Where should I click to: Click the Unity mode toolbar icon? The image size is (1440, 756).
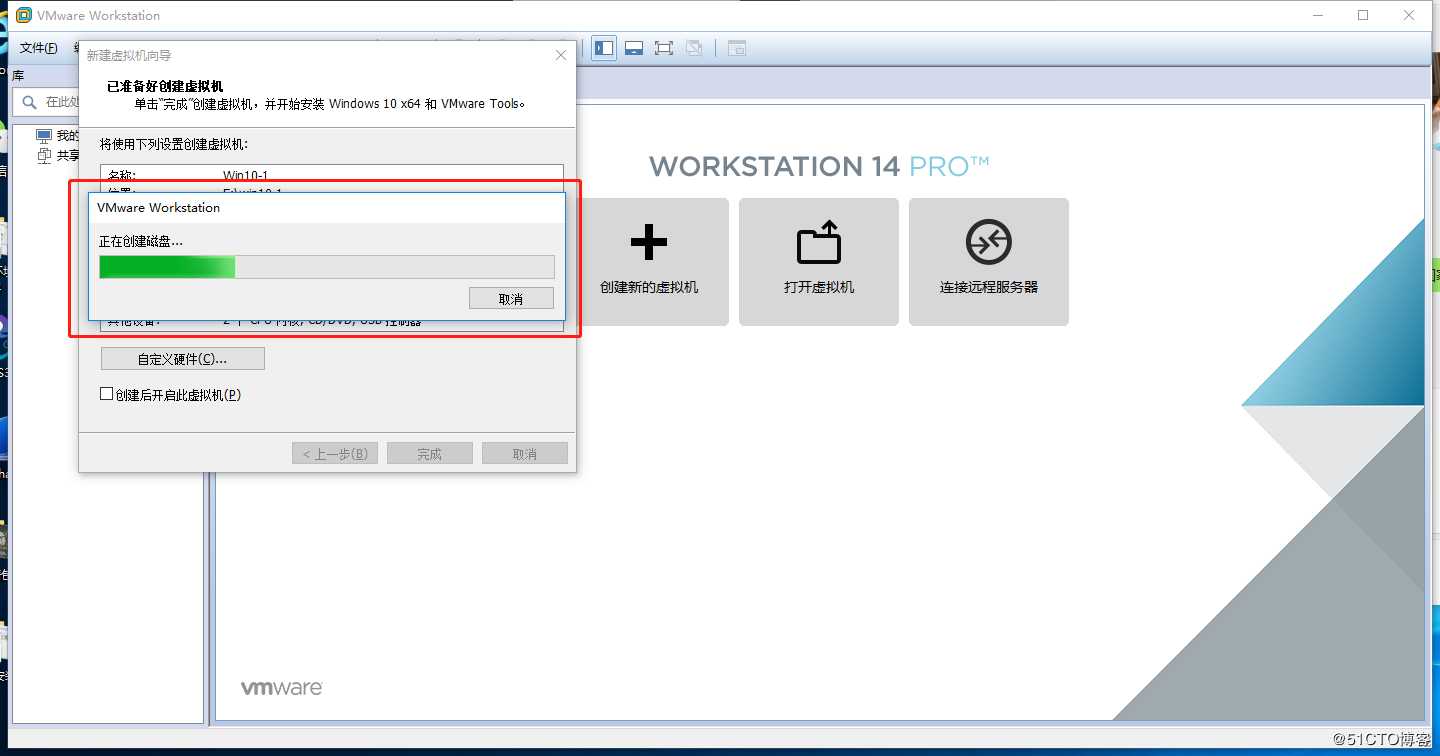[x=694, y=48]
